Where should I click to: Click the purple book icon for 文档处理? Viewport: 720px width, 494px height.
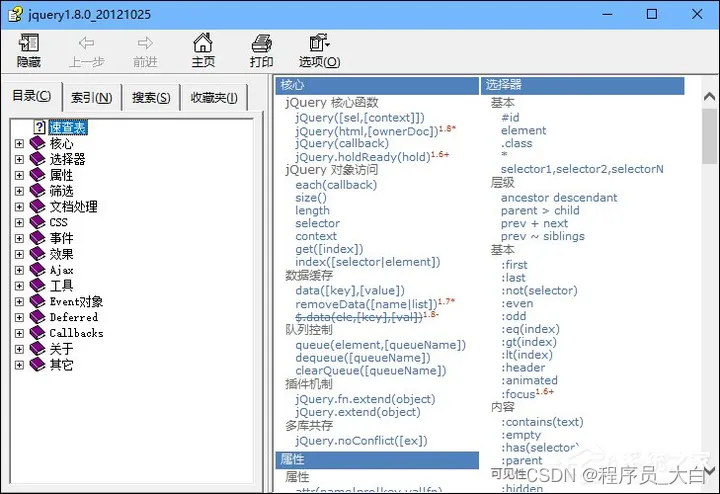(x=37, y=207)
